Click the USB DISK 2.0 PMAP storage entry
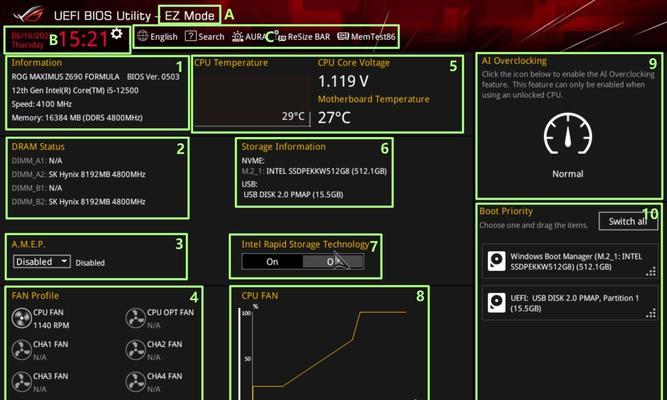The image size is (667, 400). [293, 194]
